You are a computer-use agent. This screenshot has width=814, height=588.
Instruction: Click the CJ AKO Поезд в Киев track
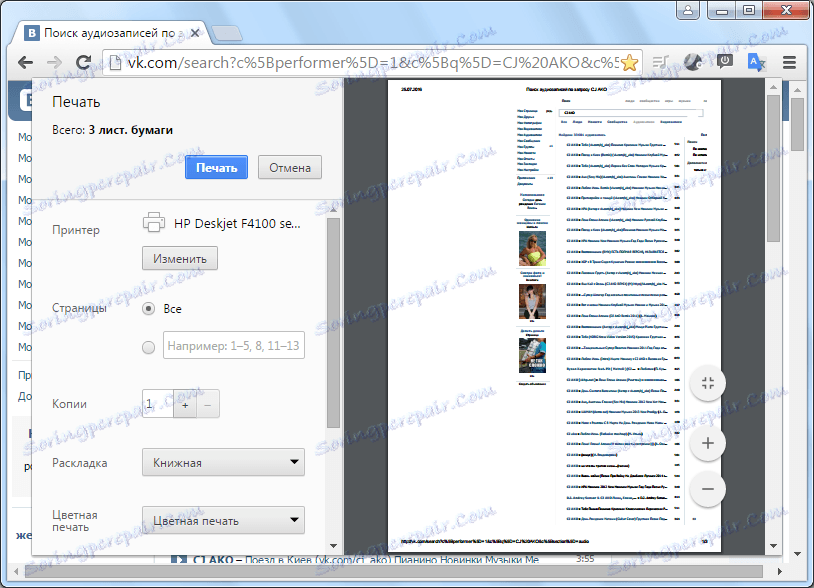coord(365,559)
